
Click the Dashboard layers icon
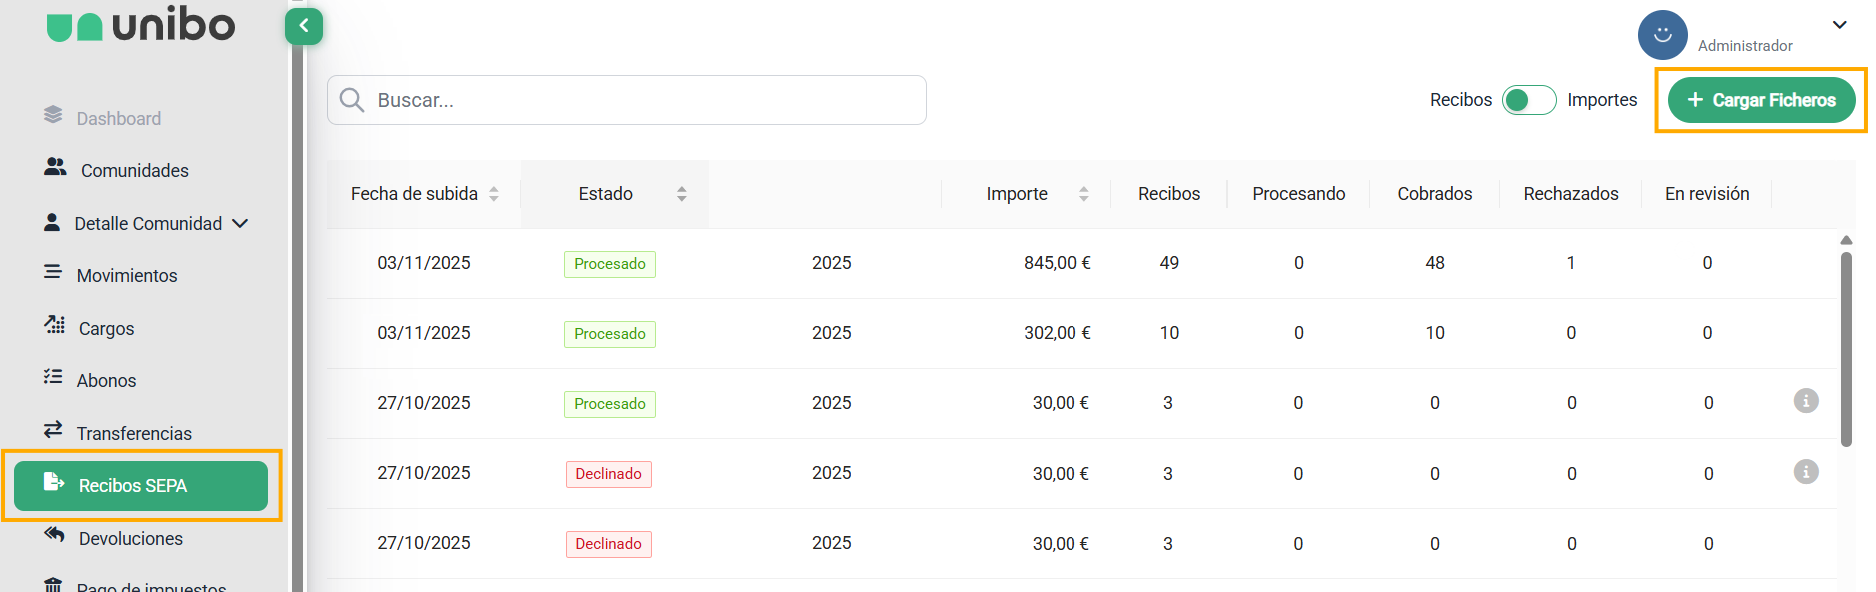coord(53,115)
